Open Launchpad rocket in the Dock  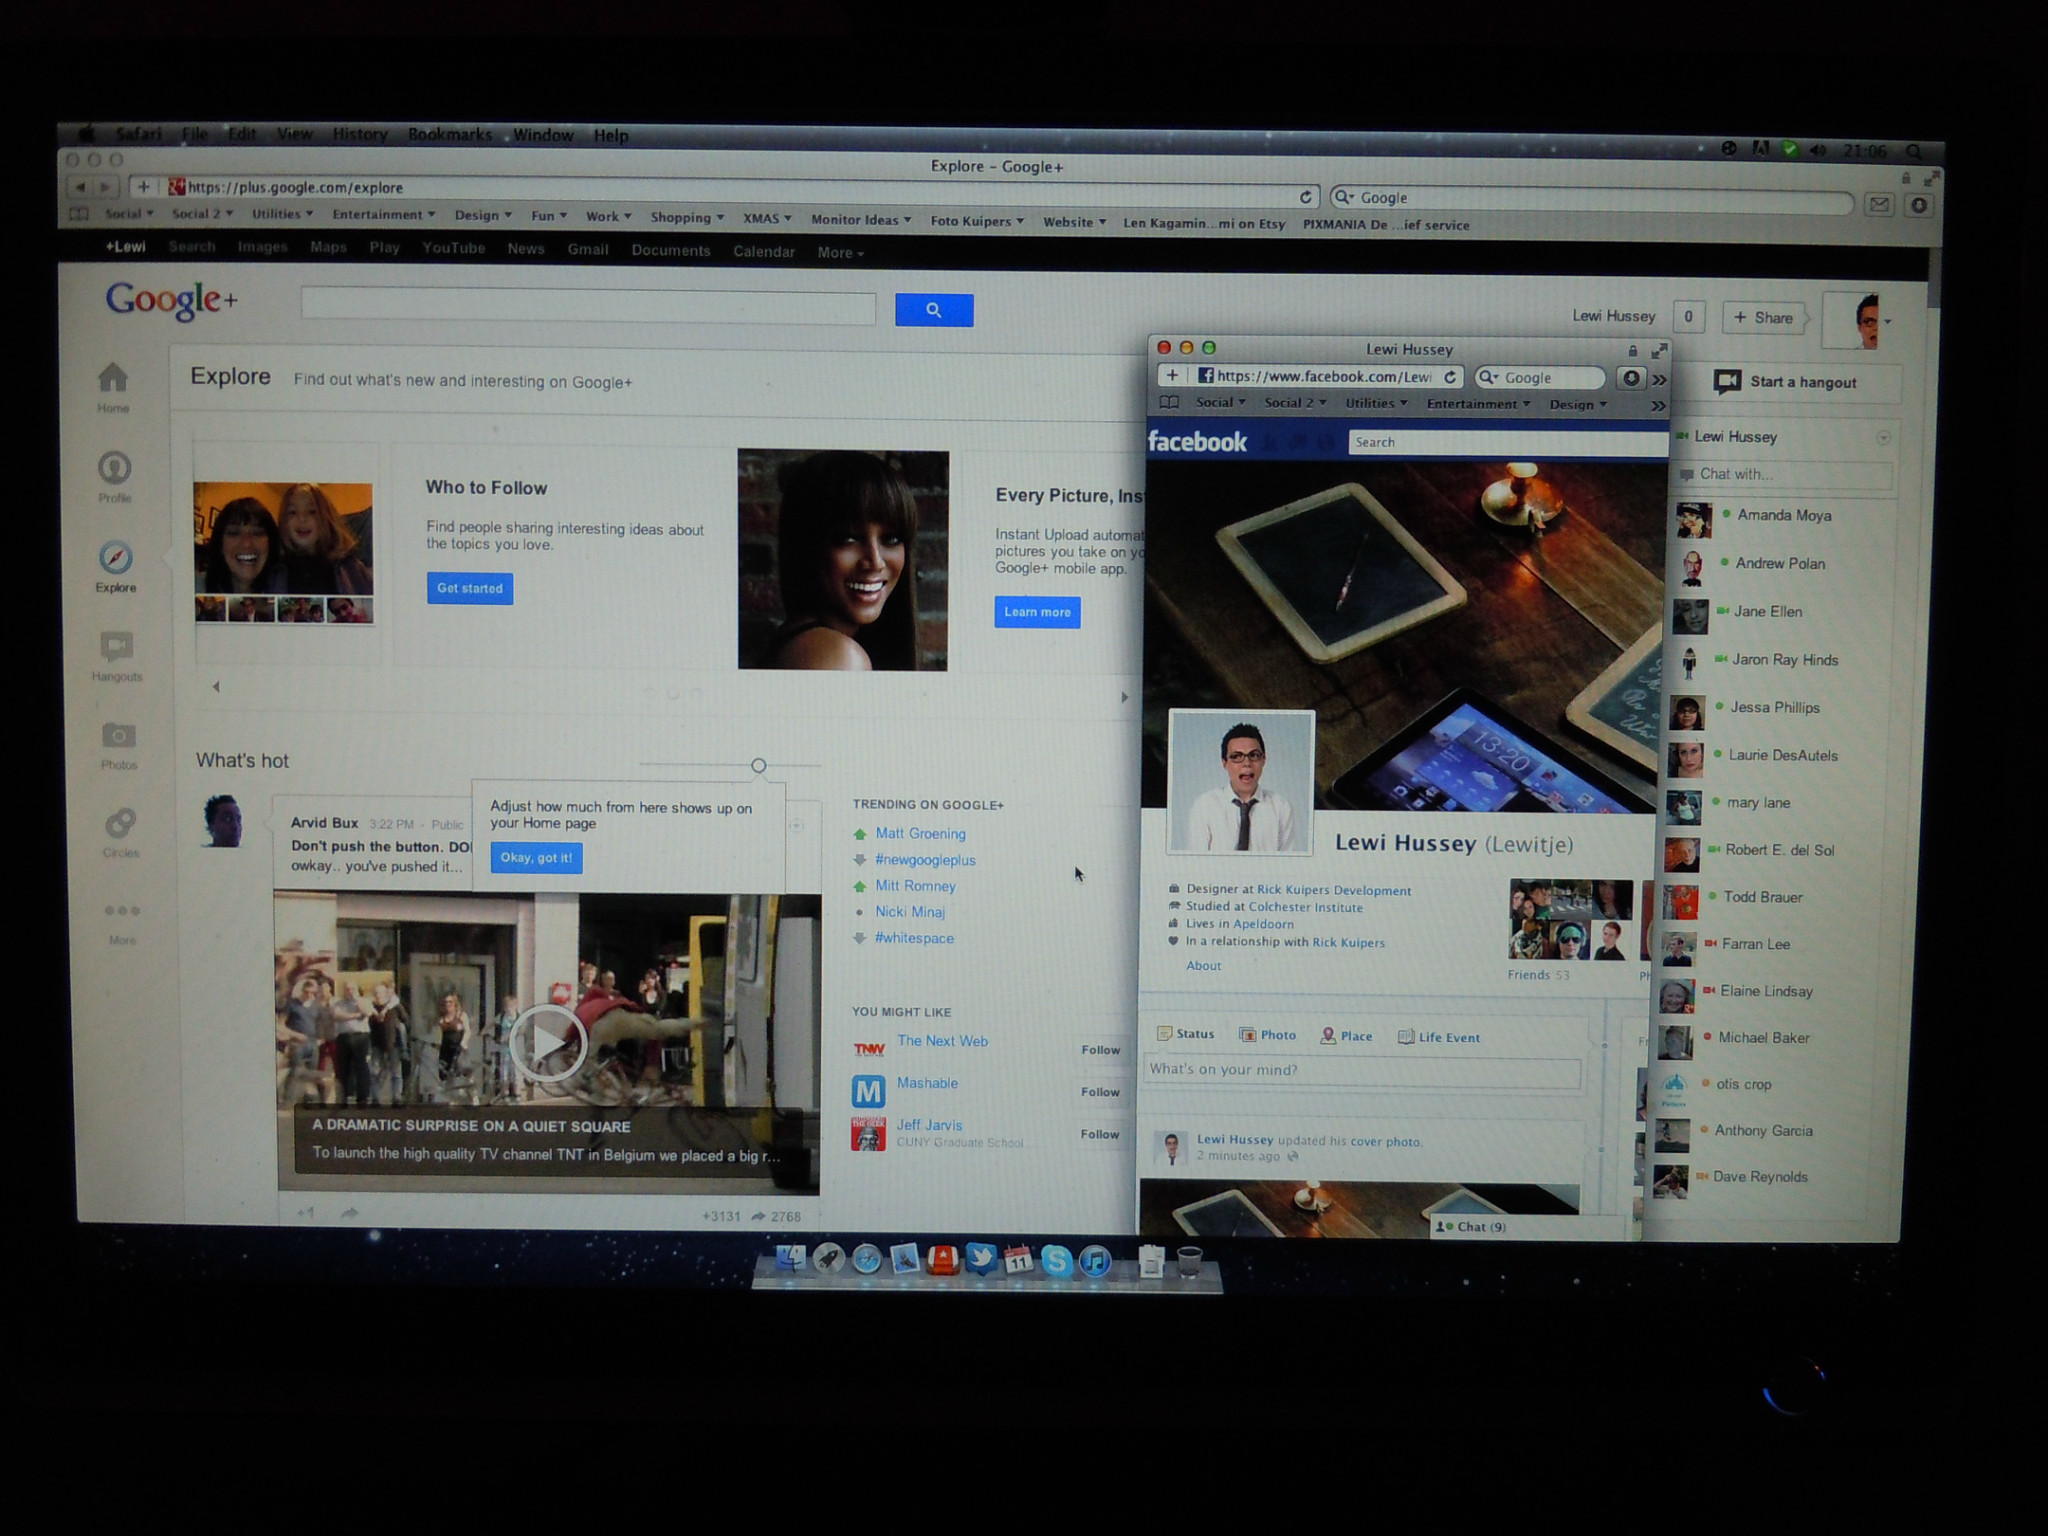point(828,1259)
